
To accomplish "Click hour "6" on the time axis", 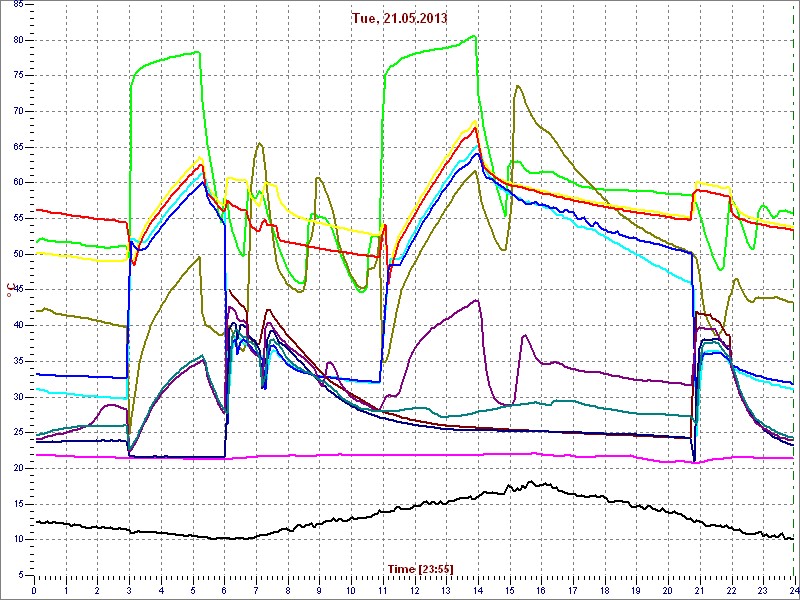I will (224, 590).
